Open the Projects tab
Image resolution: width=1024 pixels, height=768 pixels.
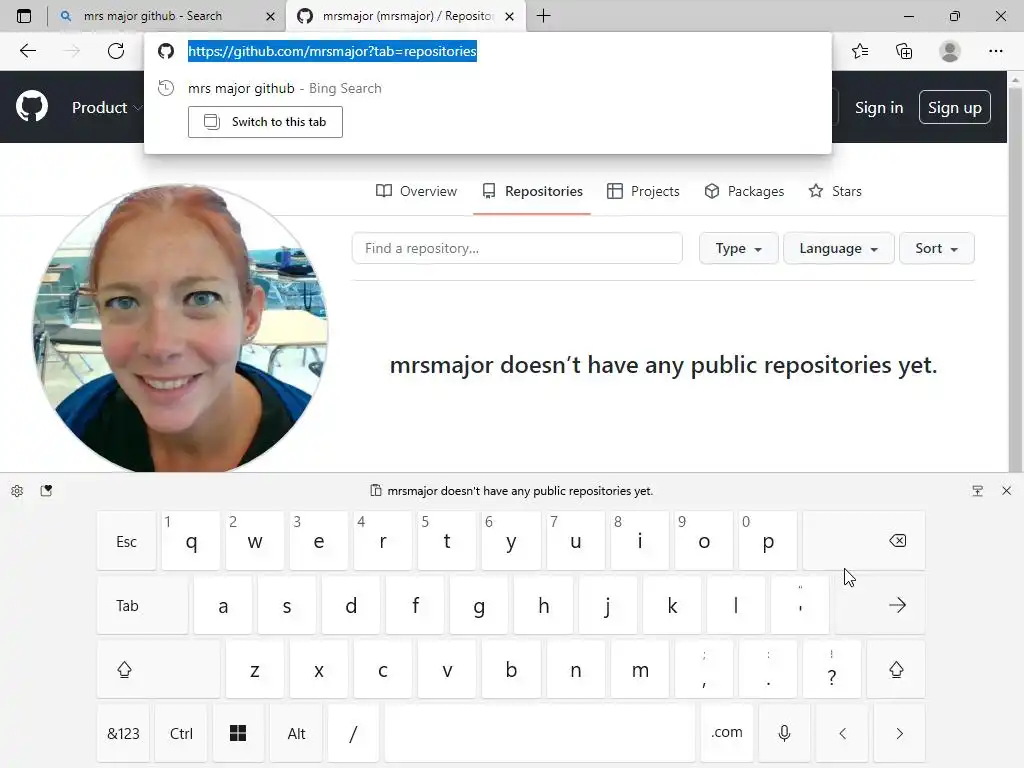(643, 191)
